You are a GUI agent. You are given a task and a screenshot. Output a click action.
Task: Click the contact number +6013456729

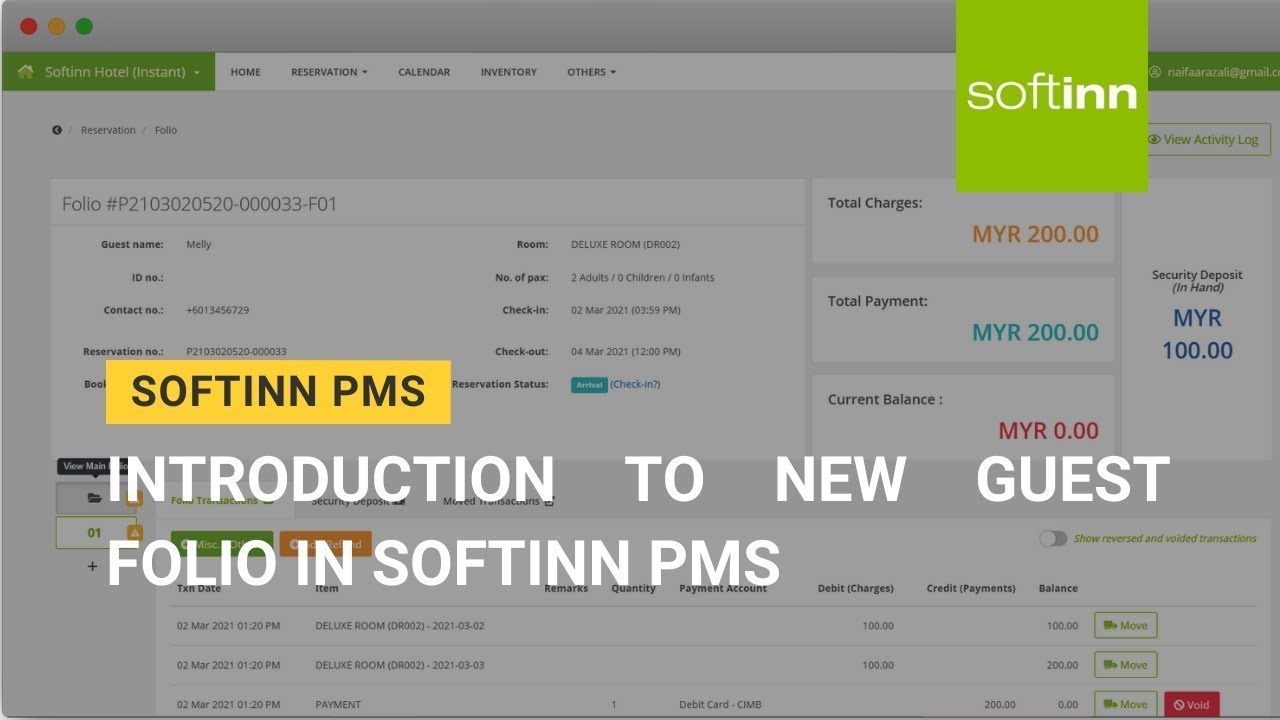click(x=217, y=310)
